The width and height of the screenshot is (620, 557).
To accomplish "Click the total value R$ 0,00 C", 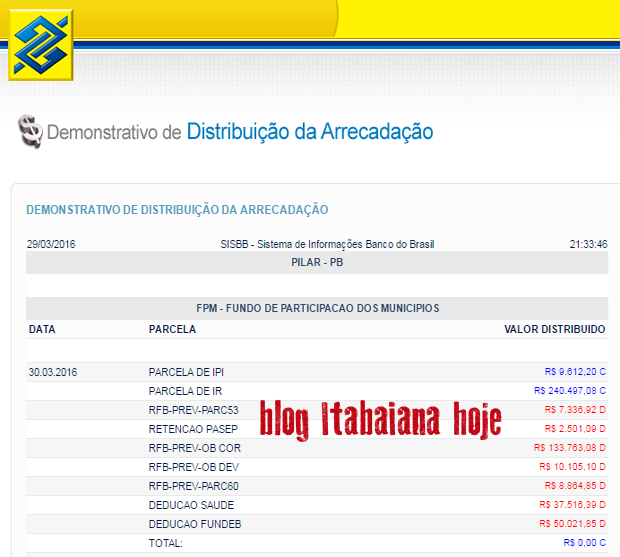I will [584, 542].
